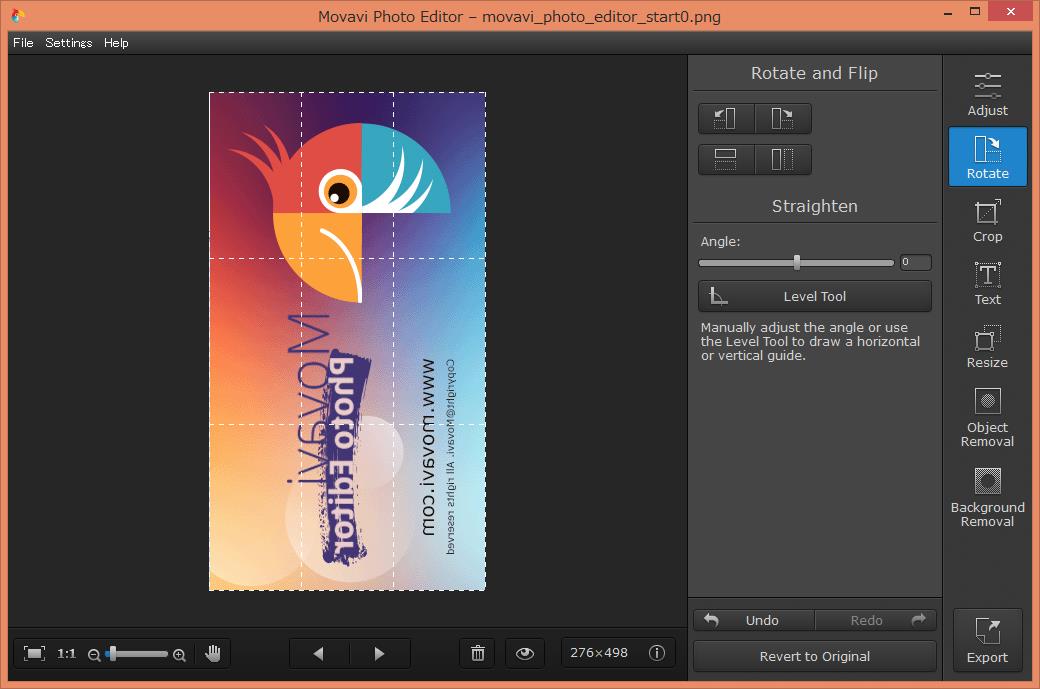Select the Rotate tool in sidebar

(988, 157)
